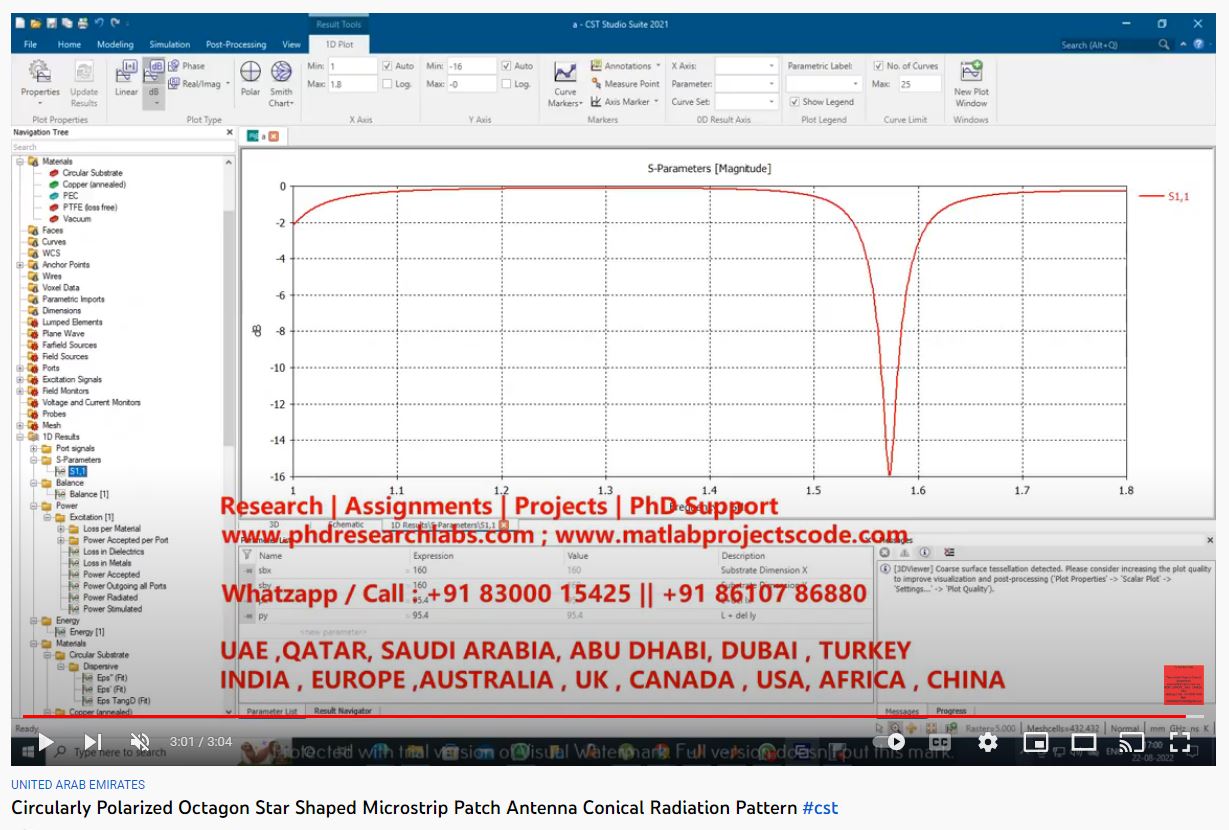Open the Post-Processing ribbon tab
Viewport: 1229px width, 830px height.
click(x=236, y=45)
